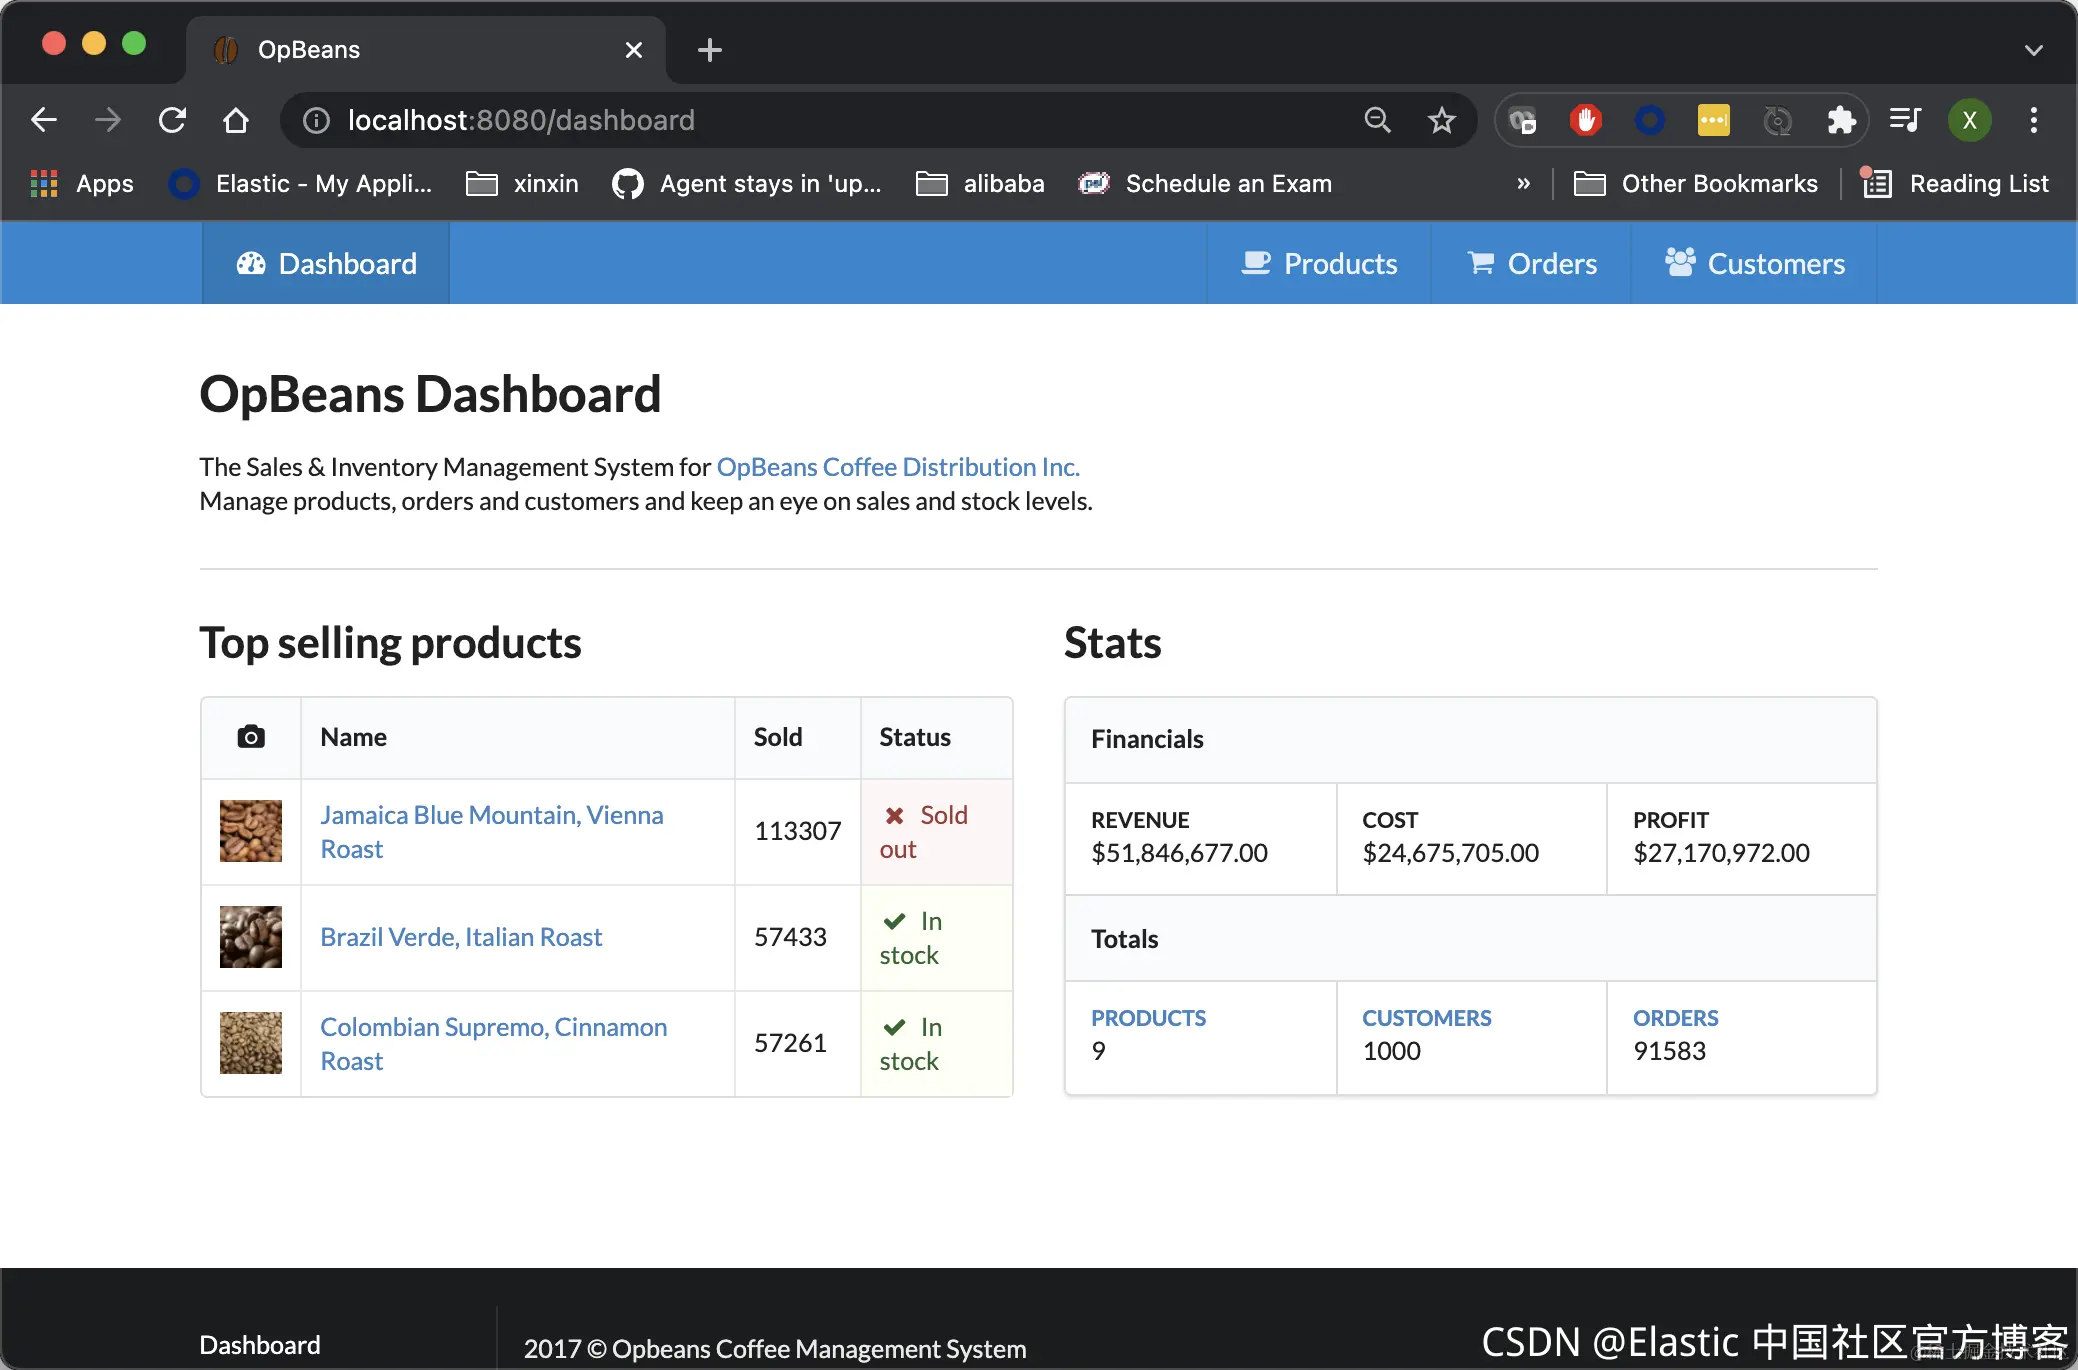The height and width of the screenshot is (1370, 2078).
Task: Click the Jamaica Blue Mountain coffee thumbnail
Action: [250, 831]
